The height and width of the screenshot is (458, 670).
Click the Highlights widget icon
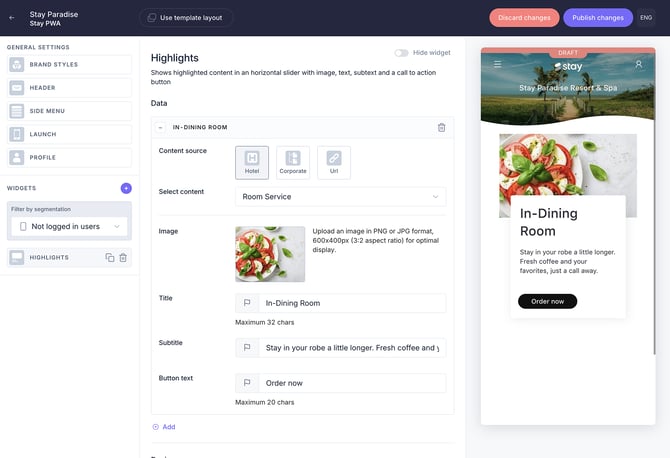17,258
